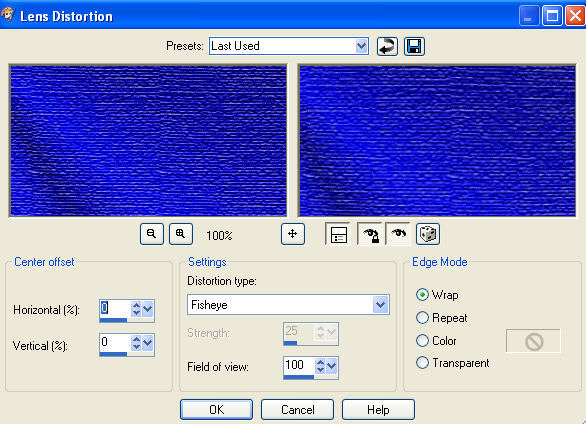Toggle the show/hide previews icon

(338, 235)
